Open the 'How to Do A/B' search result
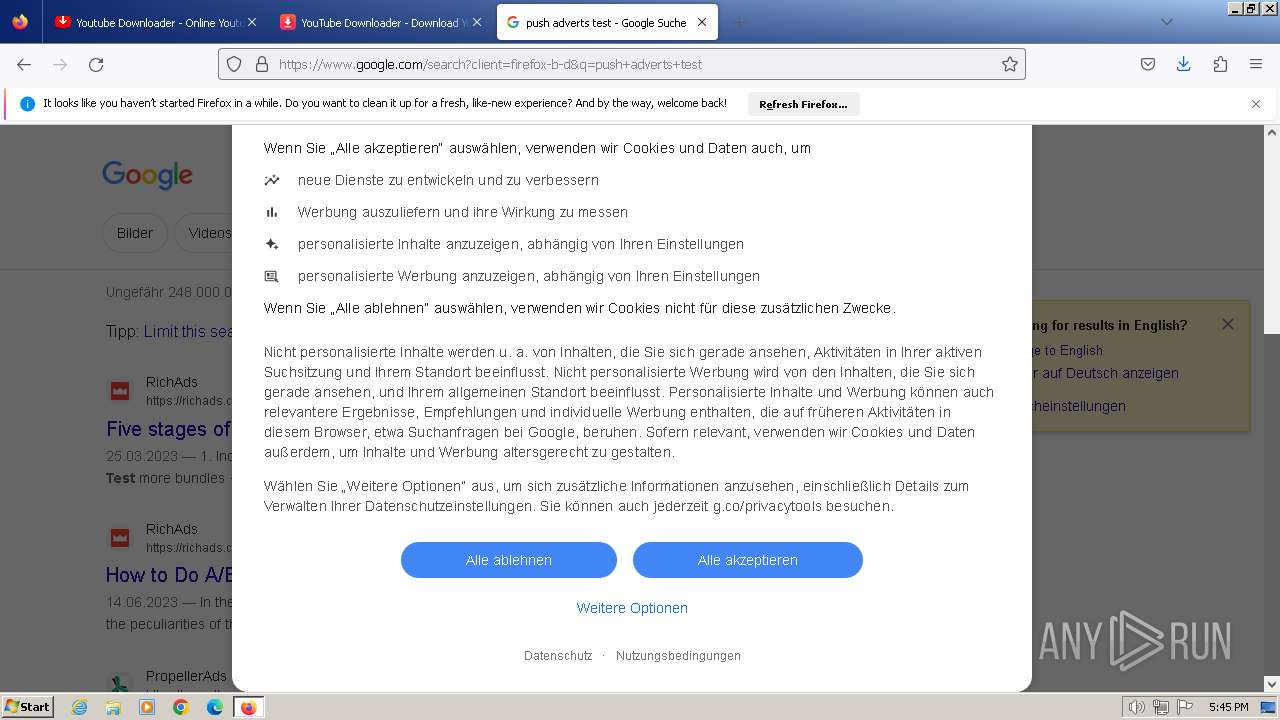 click(169, 575)
